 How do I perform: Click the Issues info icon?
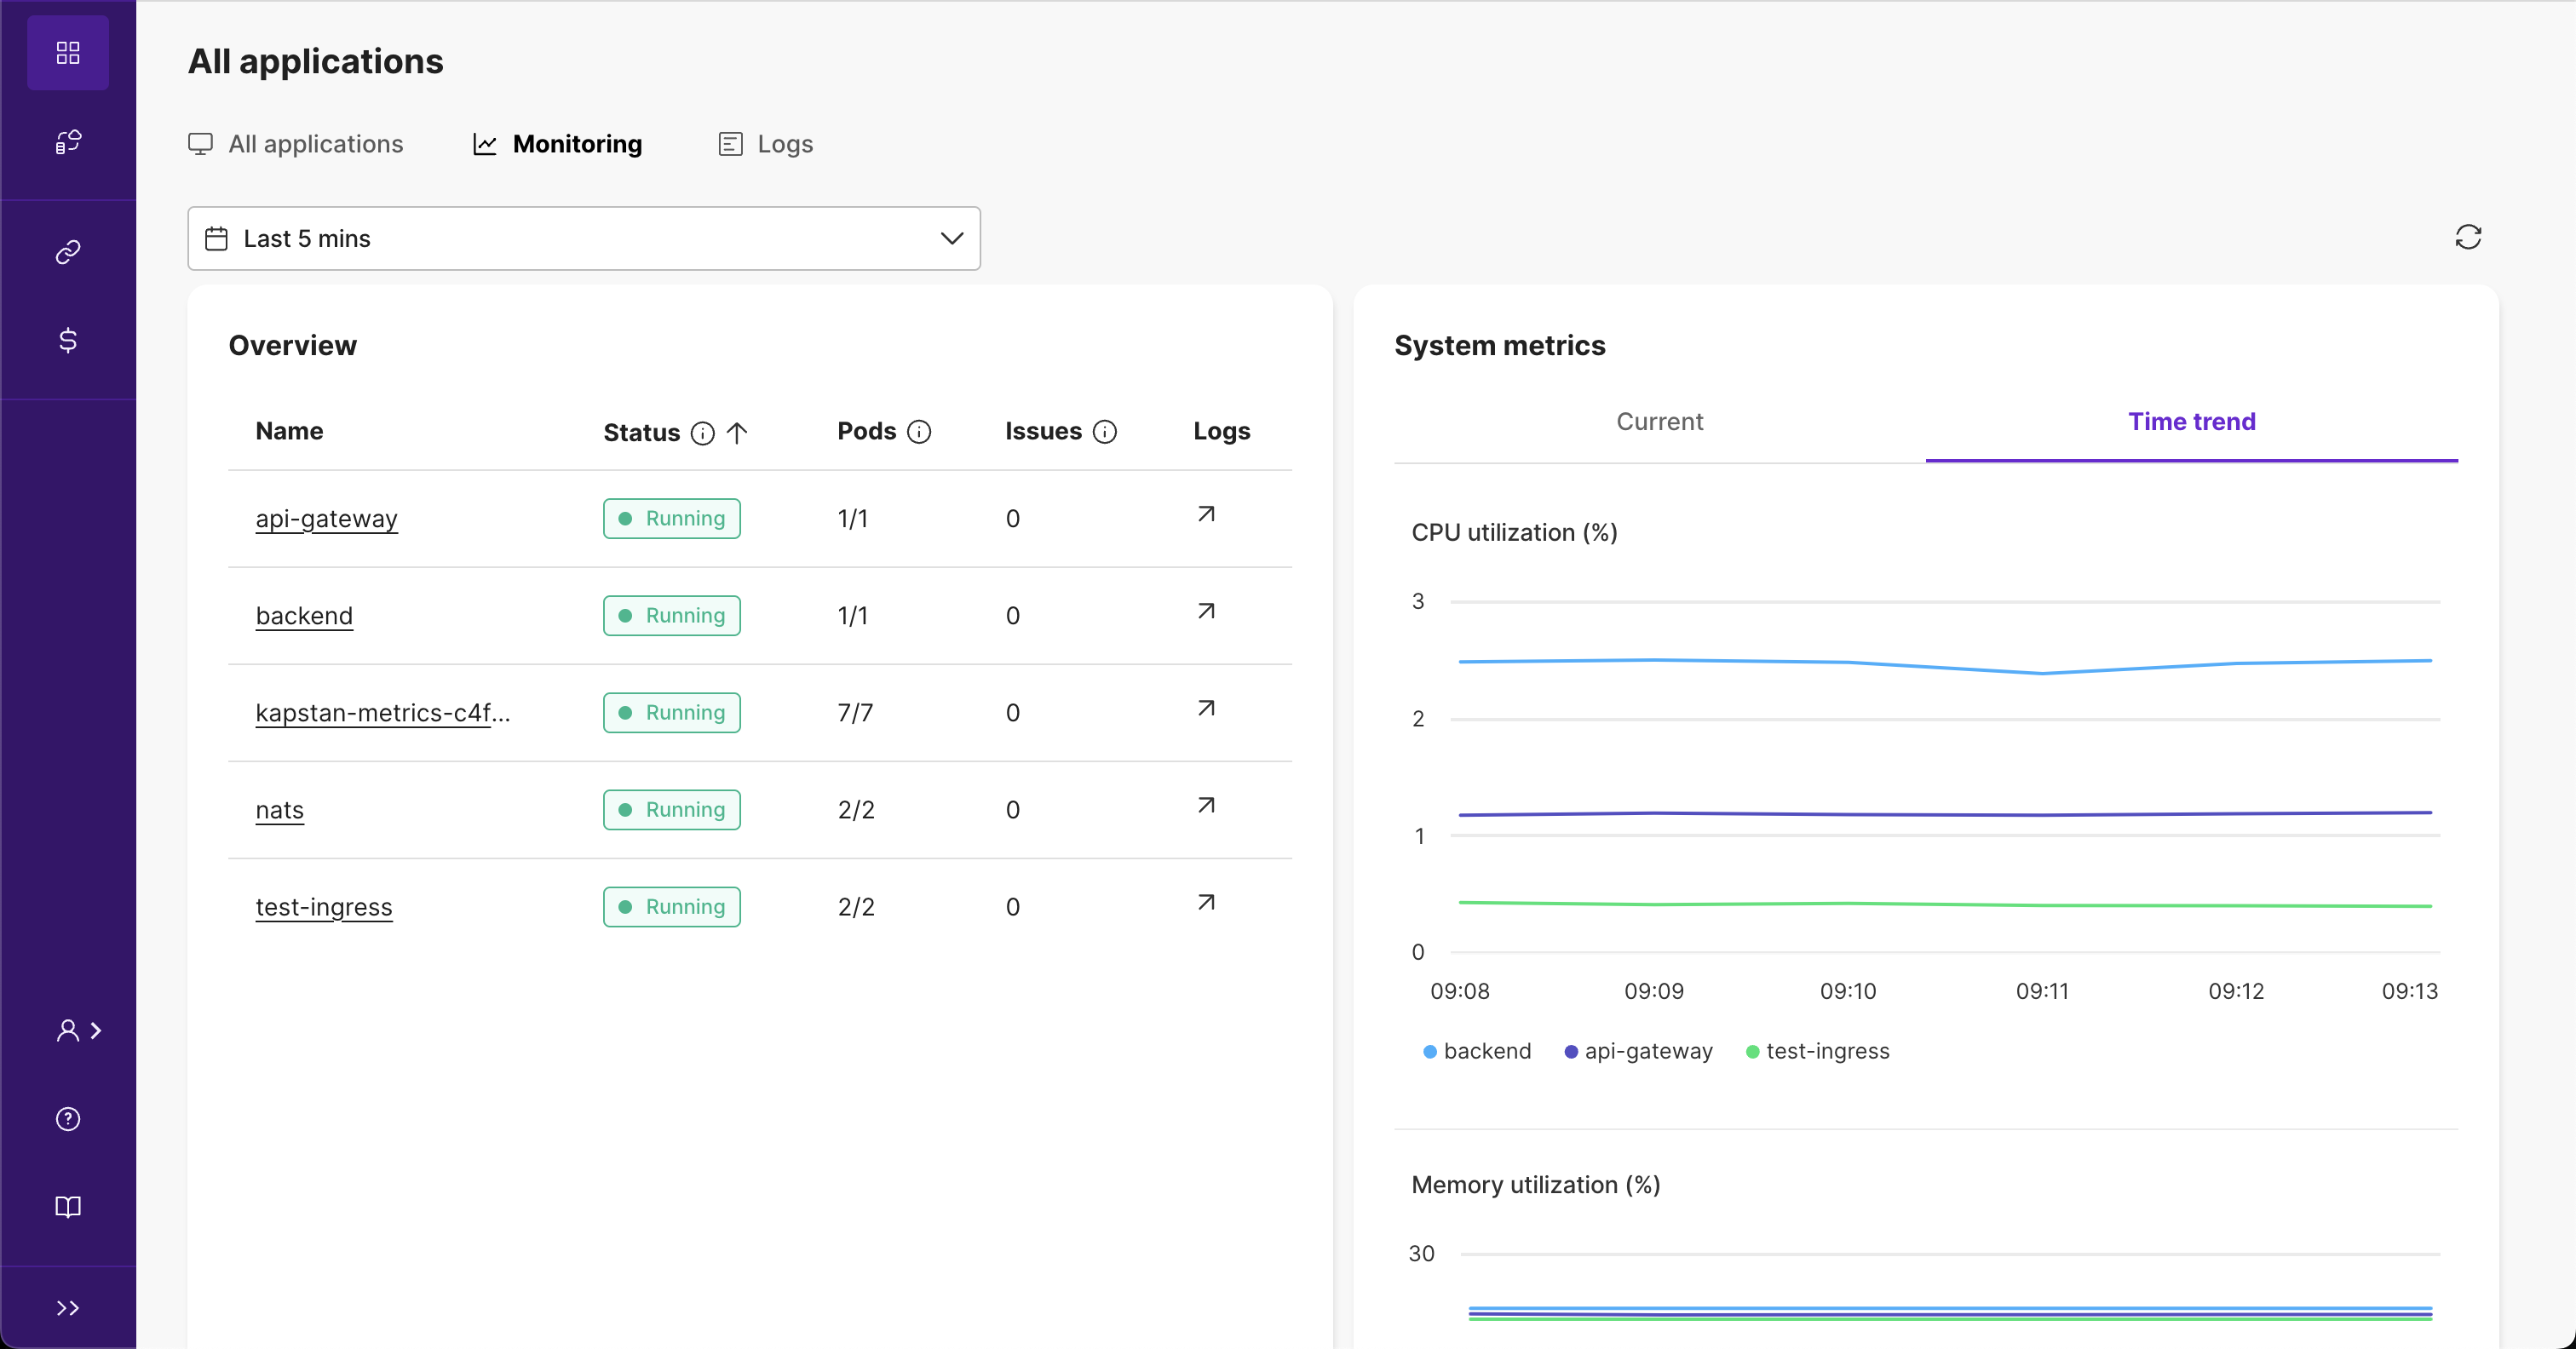tap(1105, 431)
